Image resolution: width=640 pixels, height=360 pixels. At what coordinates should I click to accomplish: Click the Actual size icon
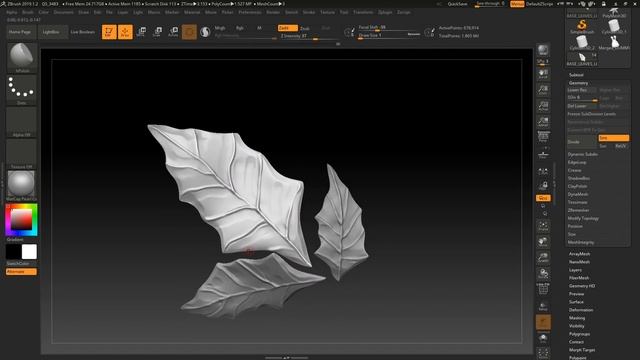(543, 106)
